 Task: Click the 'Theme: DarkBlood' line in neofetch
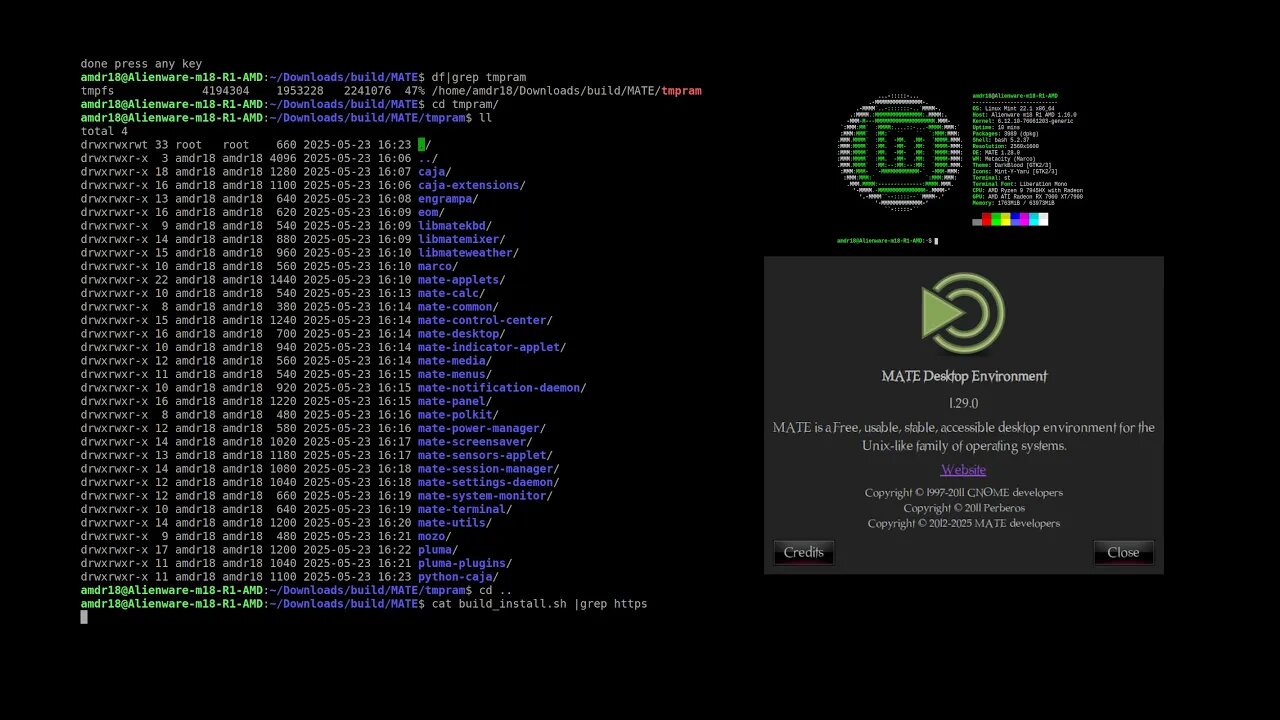(1012, 165)
